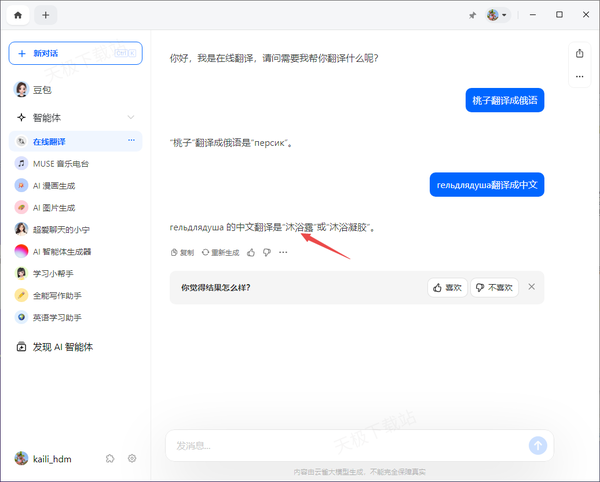The image size is (600, 482).
Task: Click the send arrow button
Action: point(538,445)
